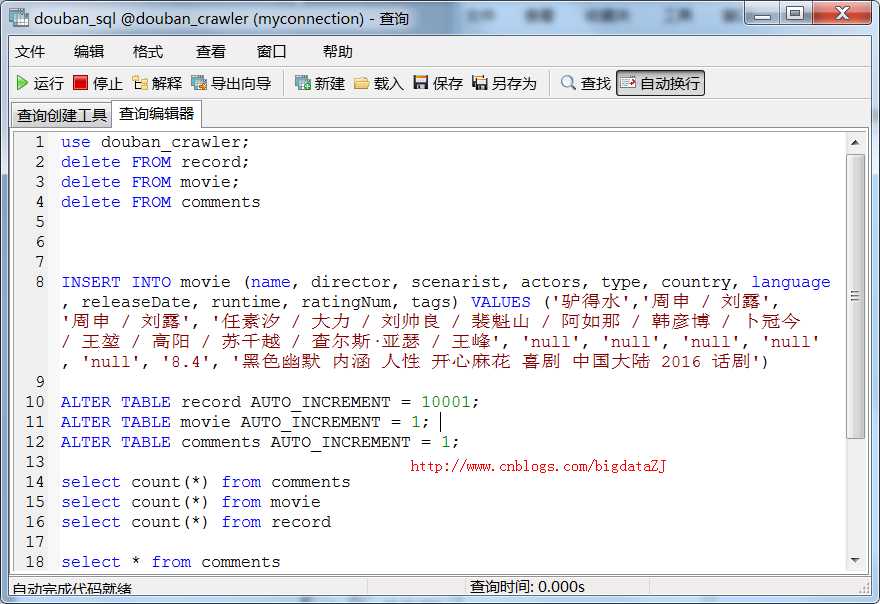
Task: Click the 'language' keyword in column list
Action: pos(791,282)
